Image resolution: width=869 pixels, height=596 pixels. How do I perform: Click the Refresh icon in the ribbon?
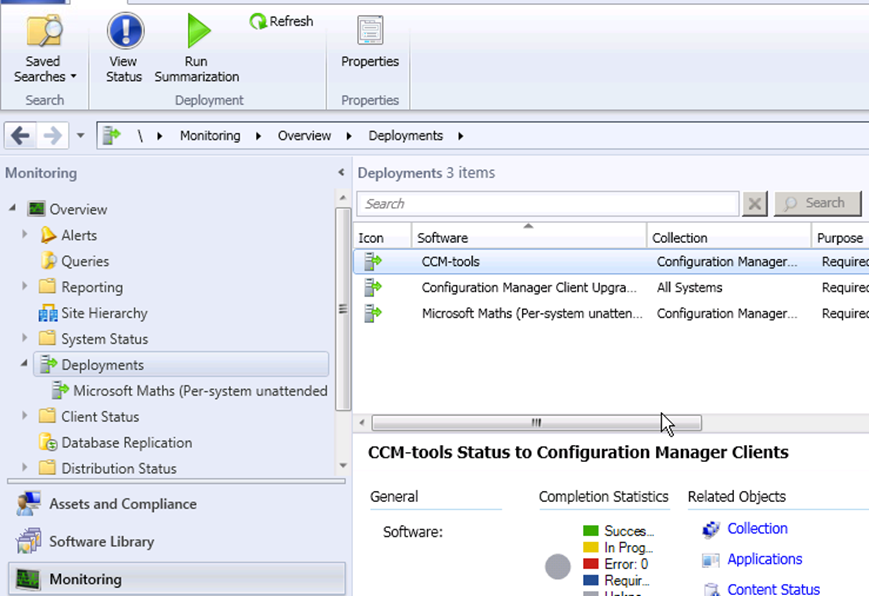click(x=258, y=22)
